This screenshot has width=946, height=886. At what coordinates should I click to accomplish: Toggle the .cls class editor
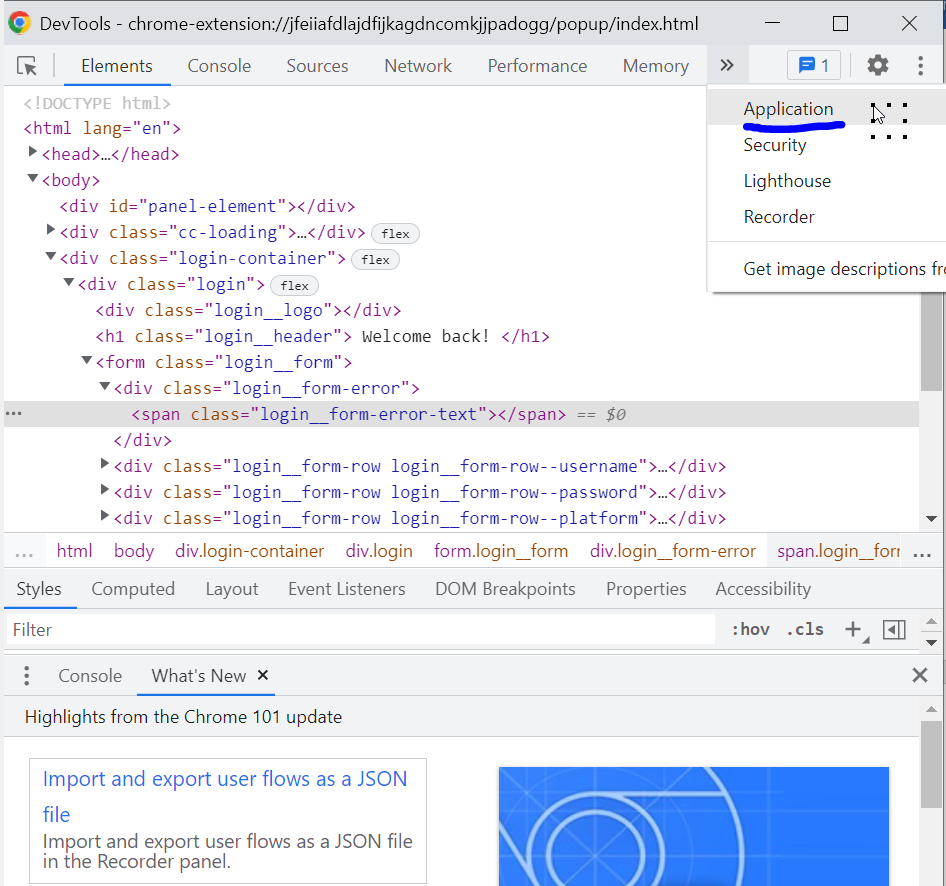tap(805, 630)
